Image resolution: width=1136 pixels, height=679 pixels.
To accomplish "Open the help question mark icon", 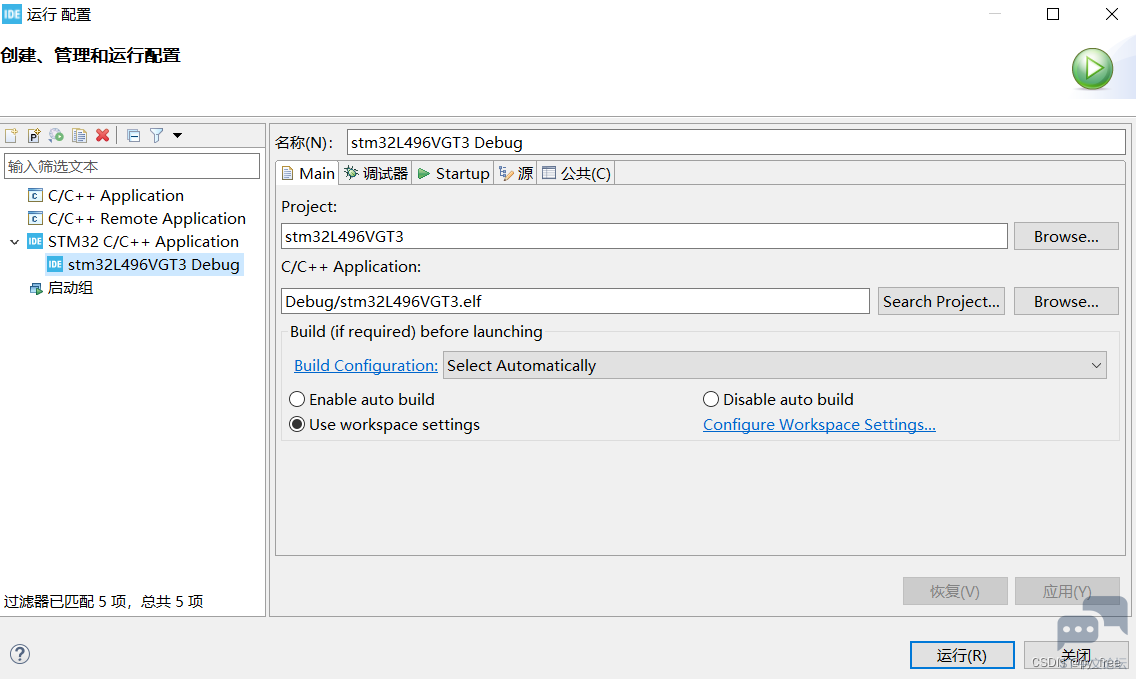I will tap(20, 654).
